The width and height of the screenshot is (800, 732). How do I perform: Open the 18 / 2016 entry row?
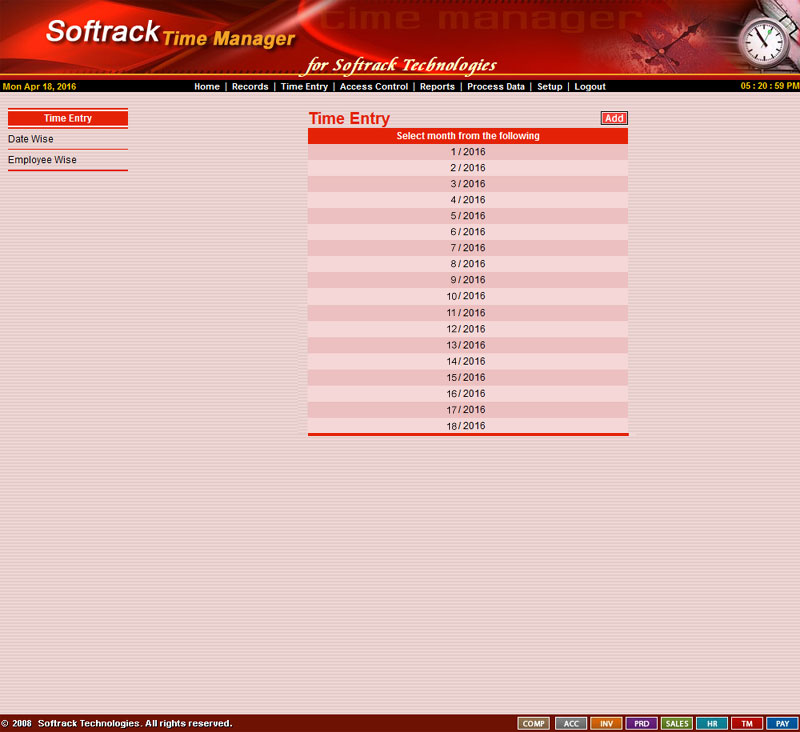point(467,426)
